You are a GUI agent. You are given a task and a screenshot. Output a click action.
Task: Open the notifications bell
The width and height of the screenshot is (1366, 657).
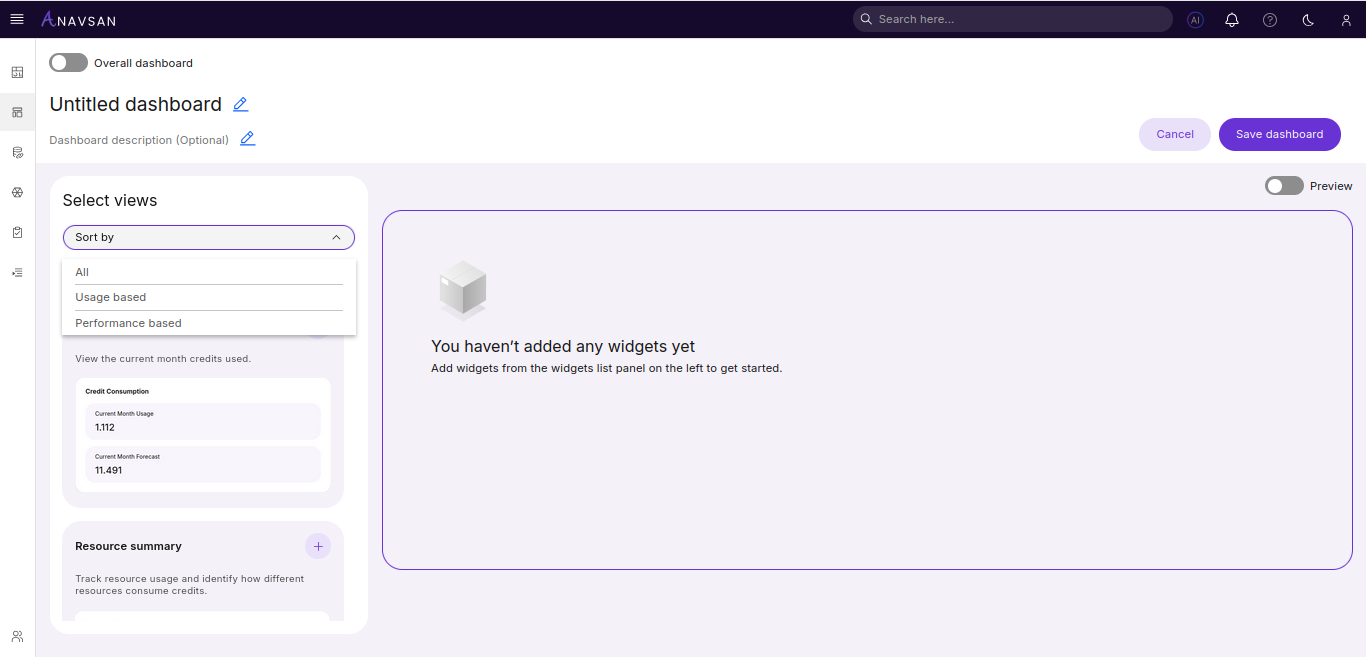[x=1232, y=19]
